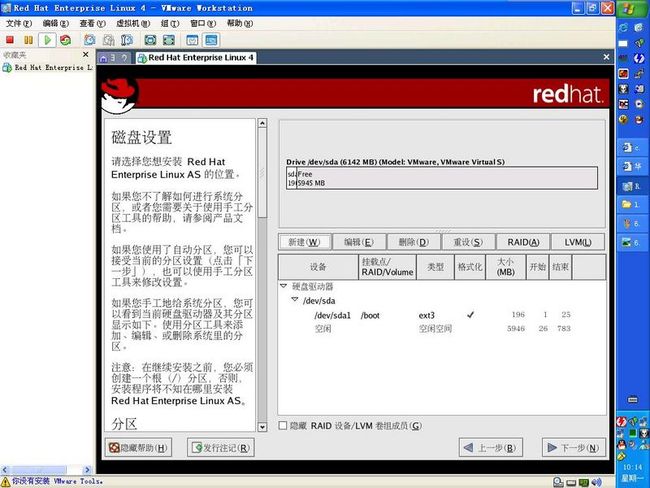Click the 设备 column header

318,267
